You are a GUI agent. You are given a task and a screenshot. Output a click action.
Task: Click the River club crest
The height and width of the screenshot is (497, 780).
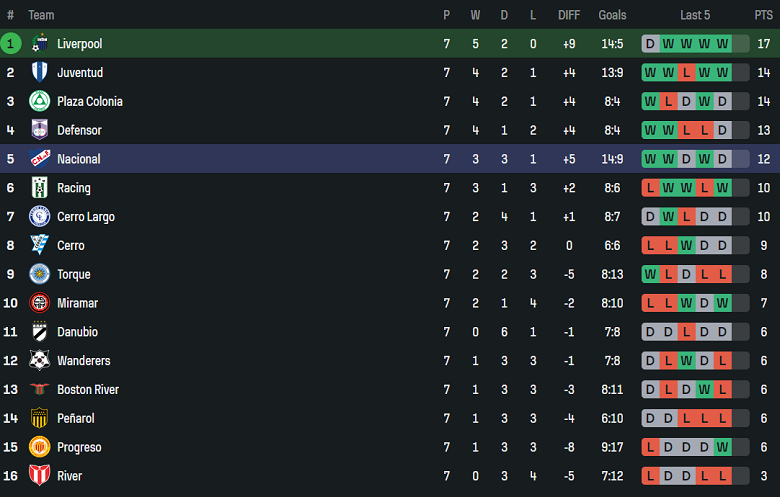[40, 476]
